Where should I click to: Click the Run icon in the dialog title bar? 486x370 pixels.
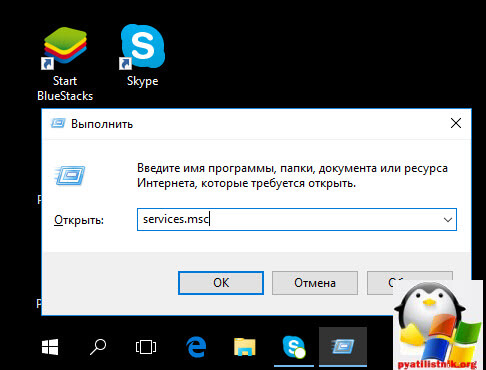click(x=58, y=124)
